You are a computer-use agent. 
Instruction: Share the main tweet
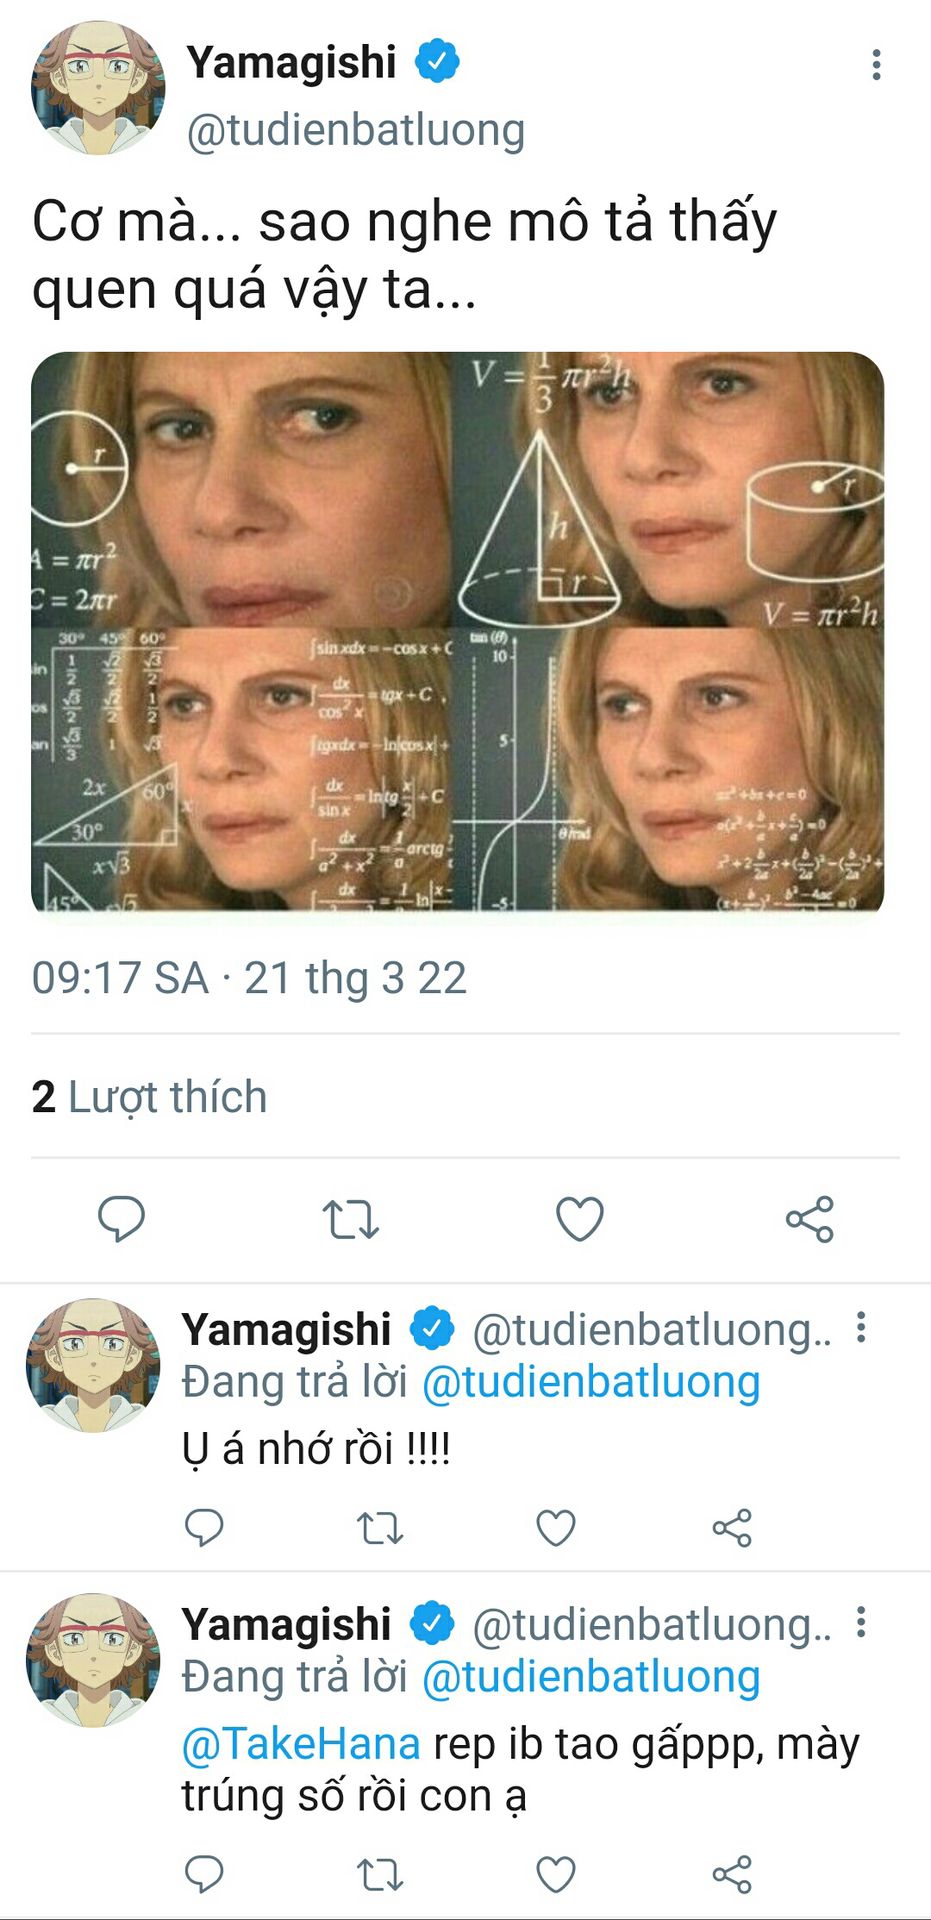coord(809,1219)
